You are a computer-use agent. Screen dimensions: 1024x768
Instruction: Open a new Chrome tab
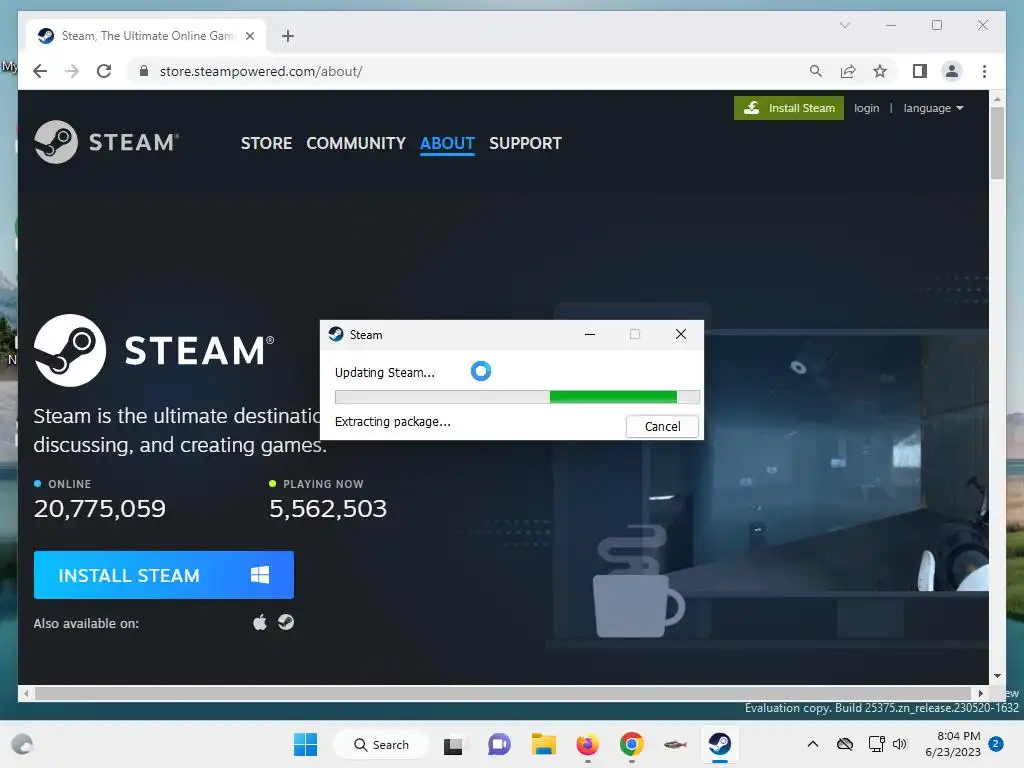click(288, 36)
